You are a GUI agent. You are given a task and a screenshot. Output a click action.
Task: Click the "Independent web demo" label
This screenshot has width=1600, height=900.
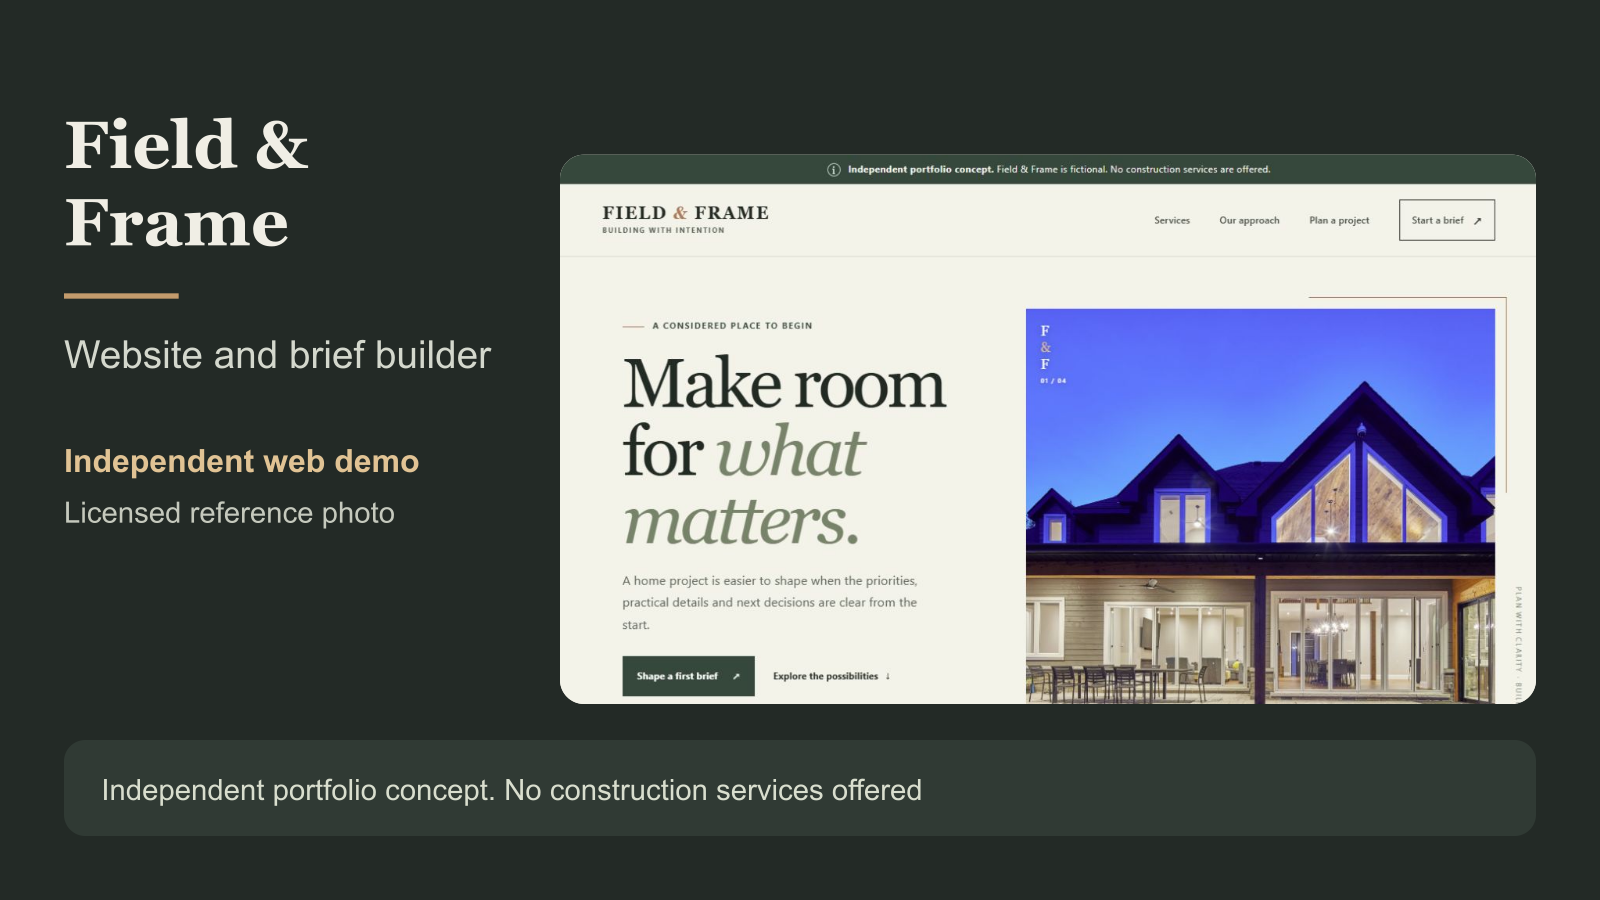(241, 461)
